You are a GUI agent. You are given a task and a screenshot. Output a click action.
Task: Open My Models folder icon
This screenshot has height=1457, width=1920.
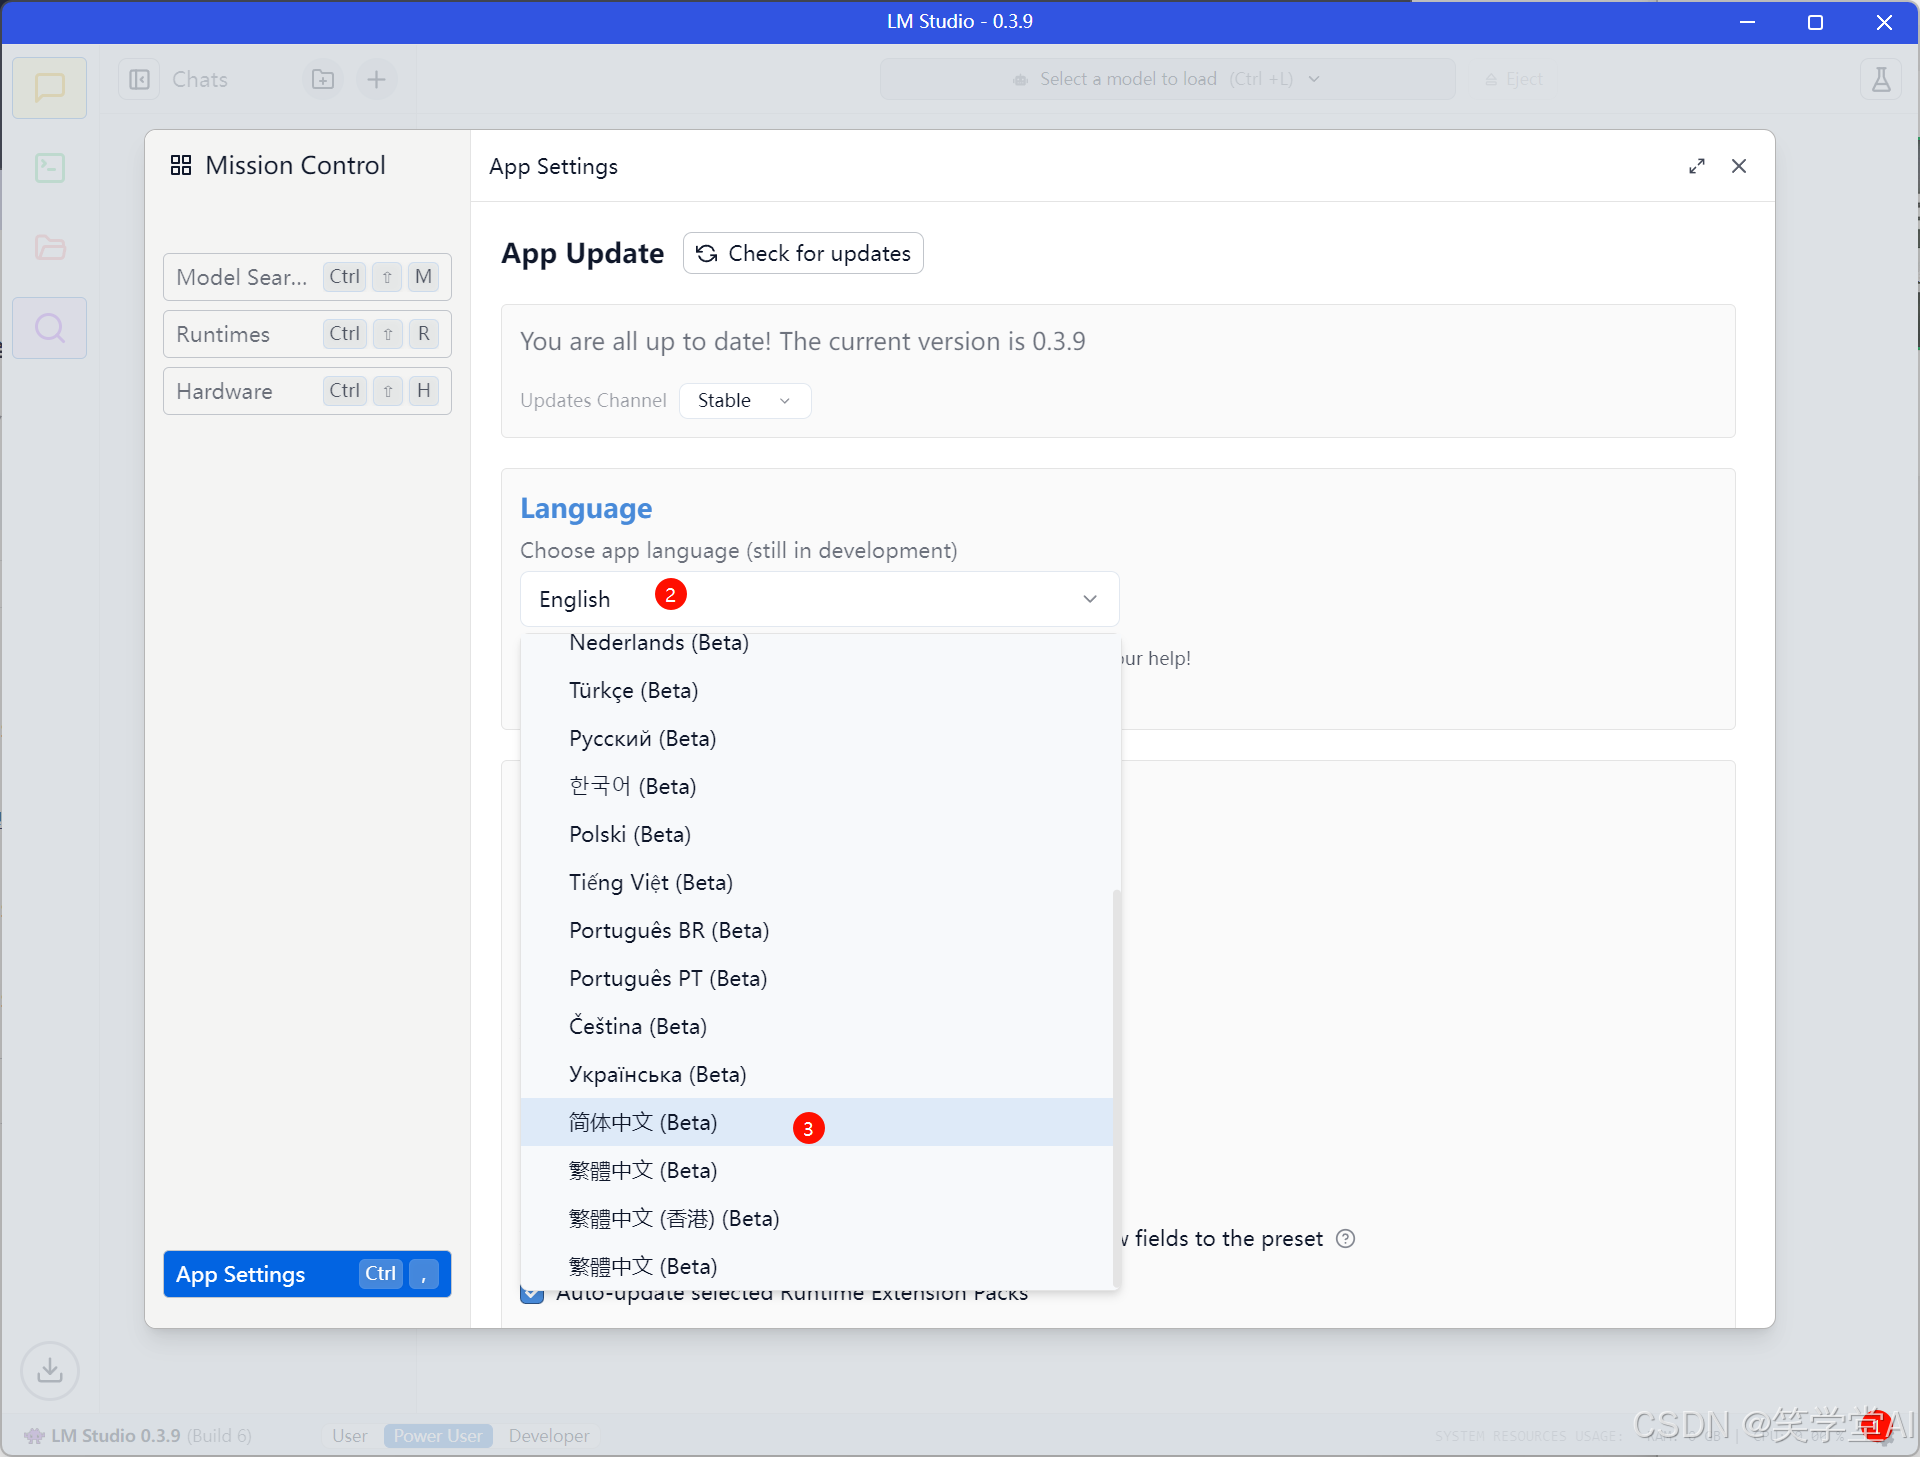pyautogui.click(x=49, y=248)
